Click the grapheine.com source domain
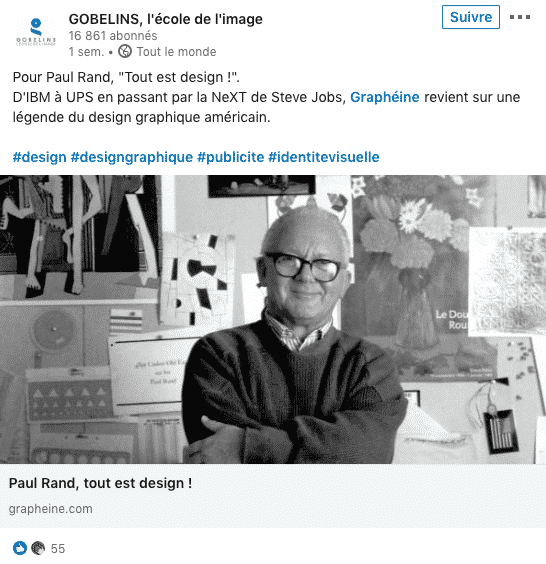Screen dimensions: 546x564 pyautogui.click(x=50, y=509)
